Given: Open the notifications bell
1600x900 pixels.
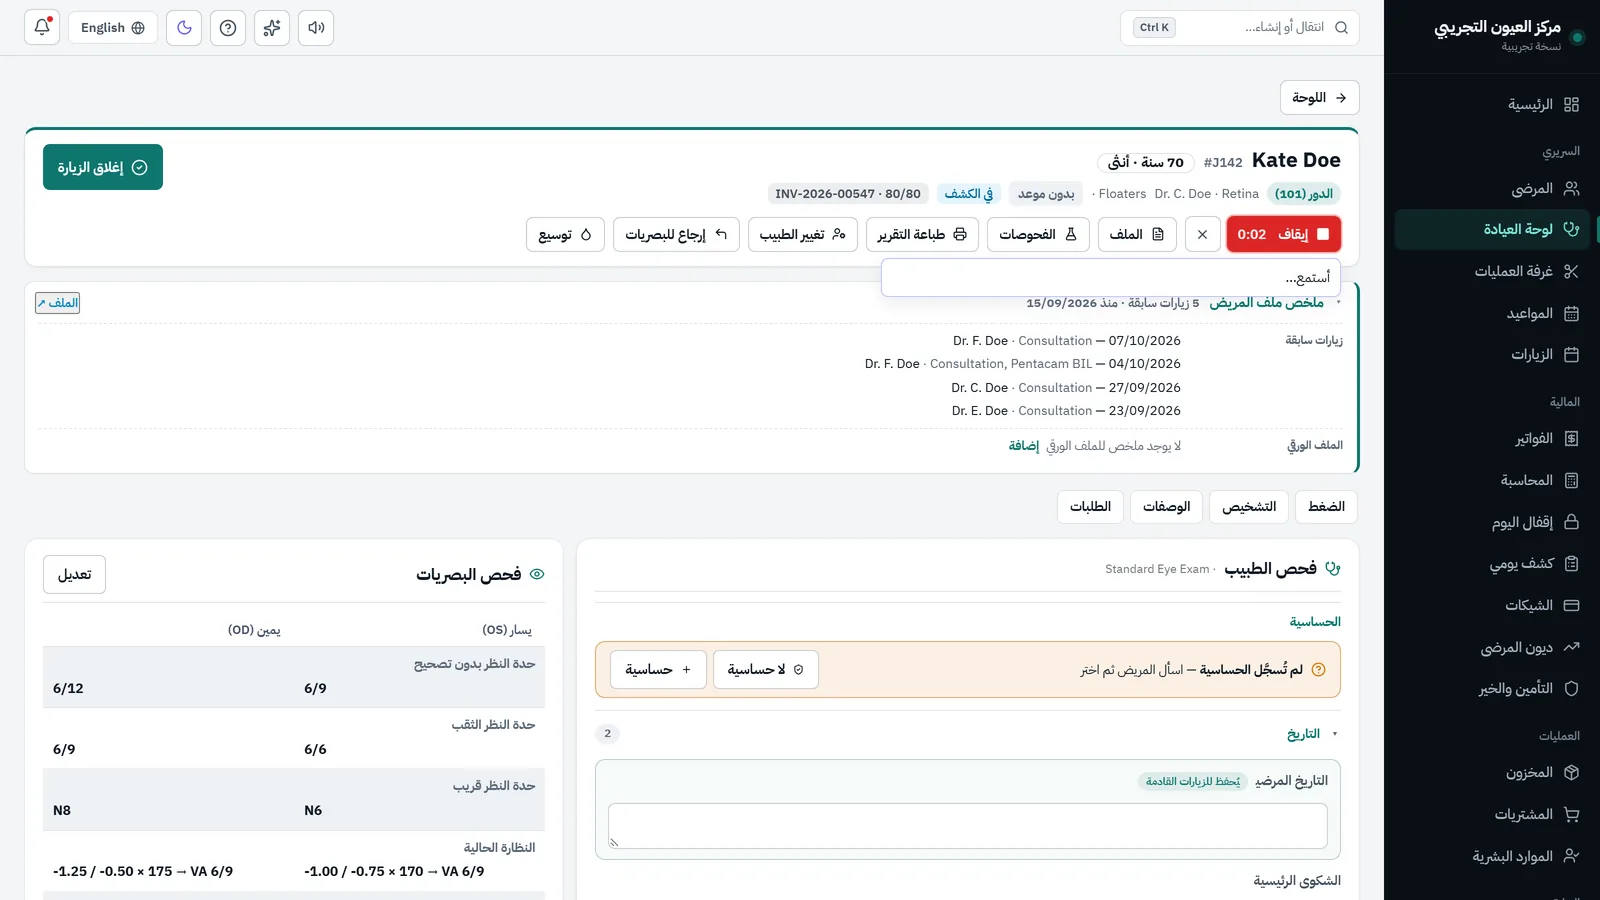Looking at the screenshot, I should (x=42, y=27).
